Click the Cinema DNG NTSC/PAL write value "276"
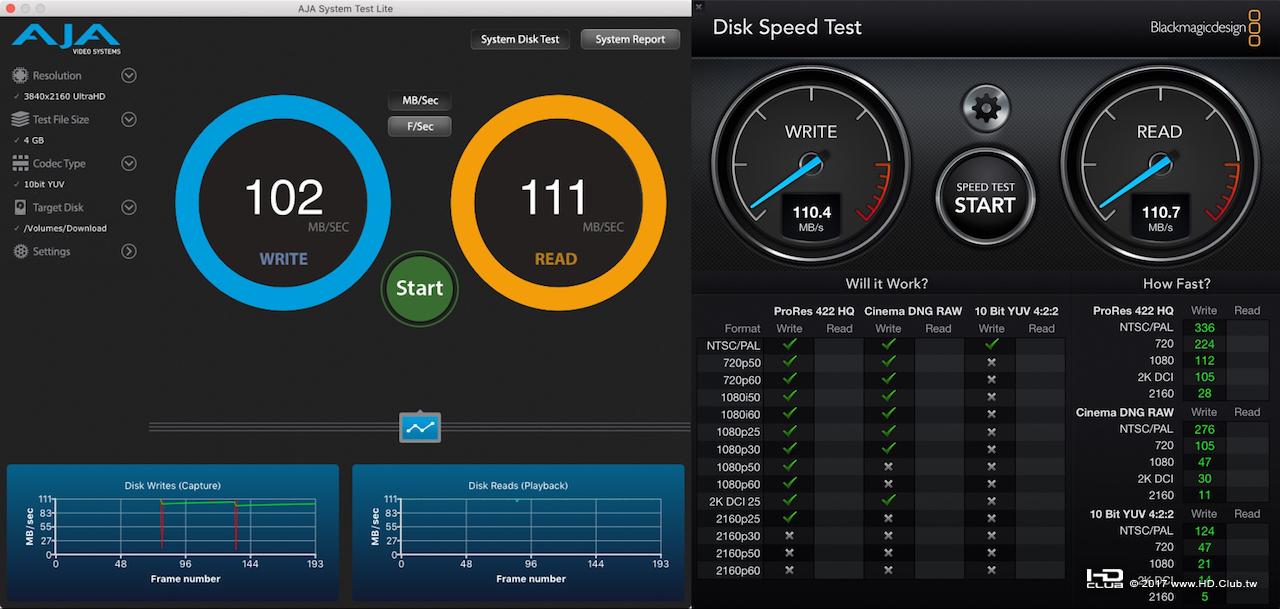1280x609 pixels. (x=1204, y=430)
